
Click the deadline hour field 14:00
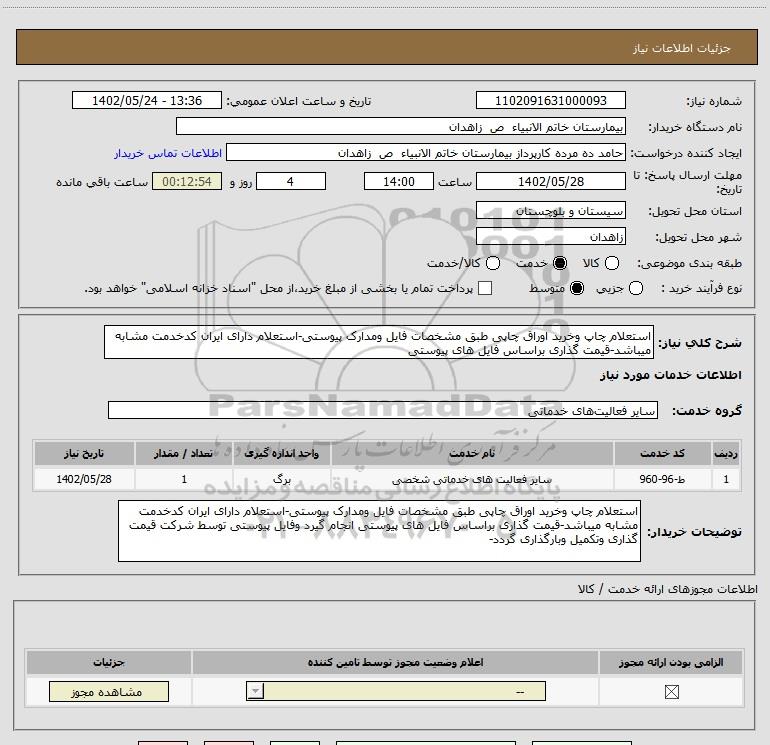pyautogui.click(x=399, y=181)
